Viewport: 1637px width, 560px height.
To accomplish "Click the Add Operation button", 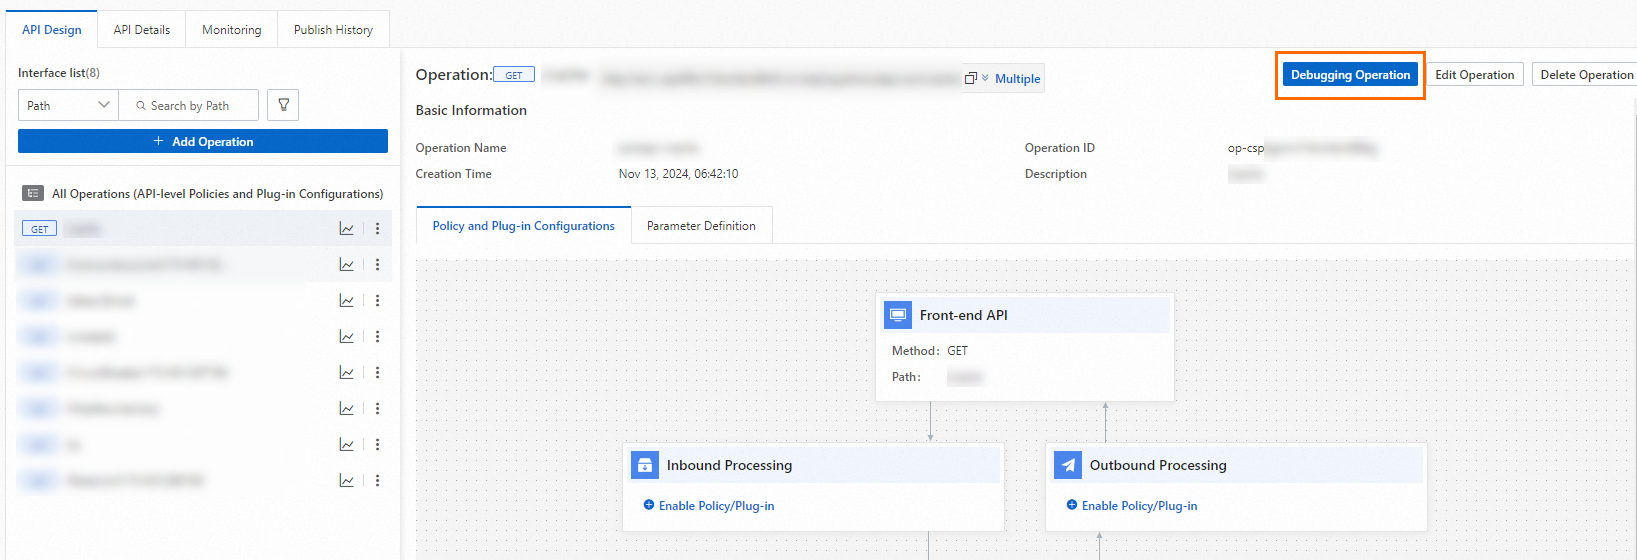I will (203, 141).
